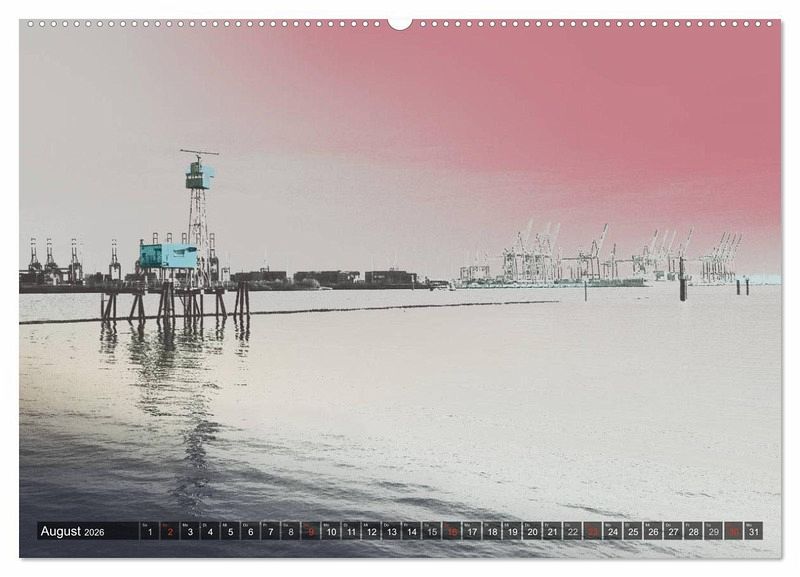Click the container cranes on the right horizon
This screenshot has height=577, width=800.
tap(600, 260)
